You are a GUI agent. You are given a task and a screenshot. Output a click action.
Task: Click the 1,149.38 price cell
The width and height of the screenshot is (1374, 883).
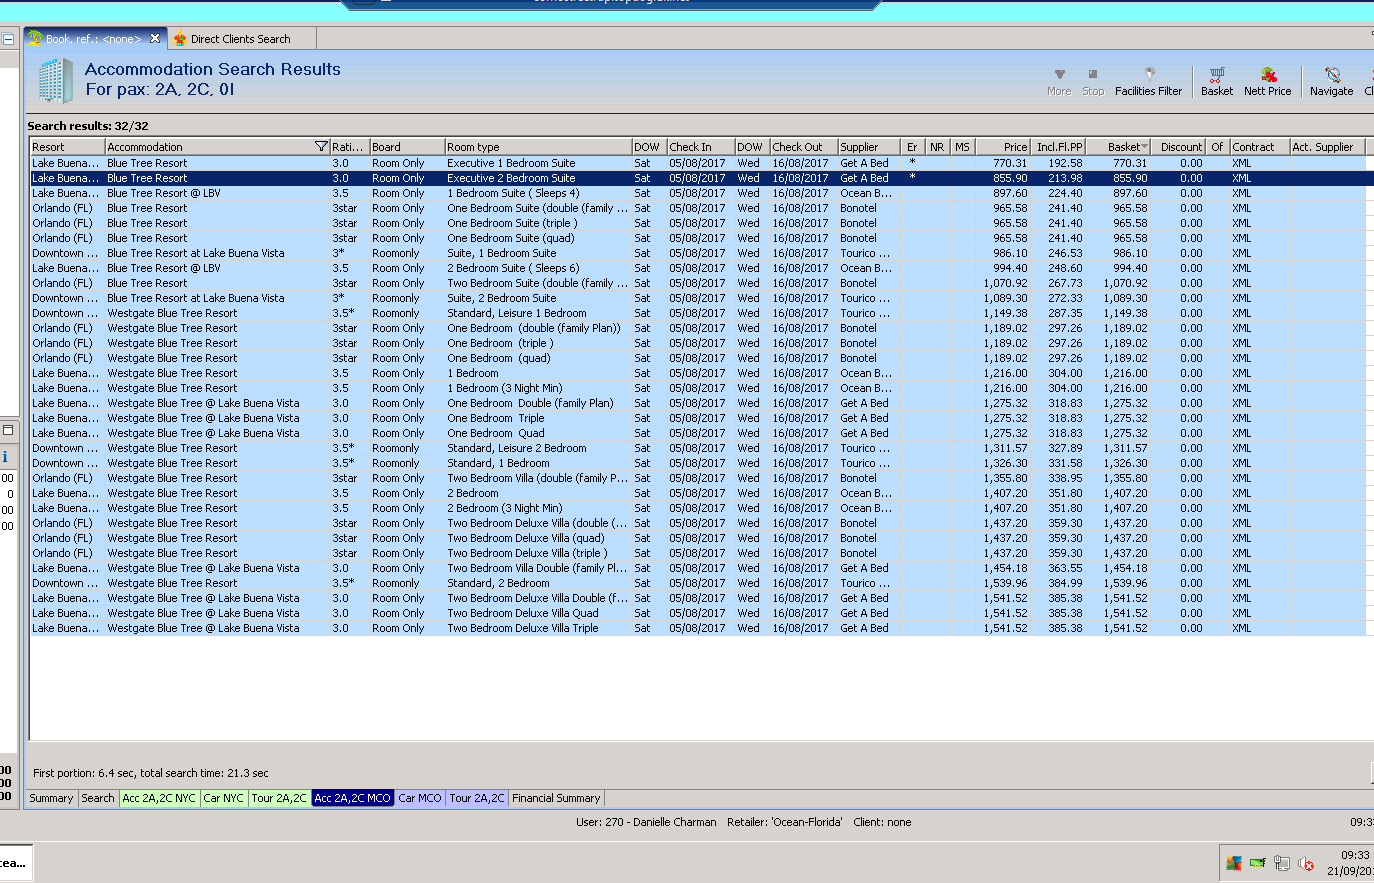pyautogui.click(x=1005, y=313)
